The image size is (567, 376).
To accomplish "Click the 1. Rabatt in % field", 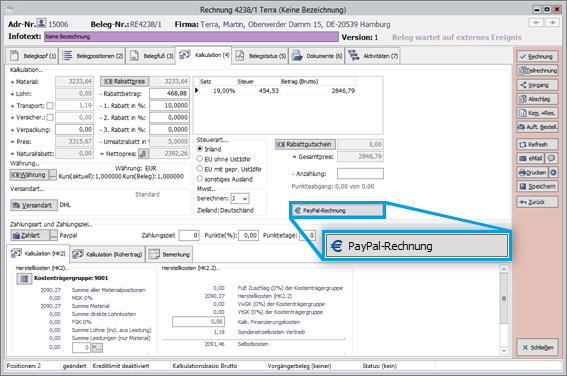I will click(x=170, y=106).
